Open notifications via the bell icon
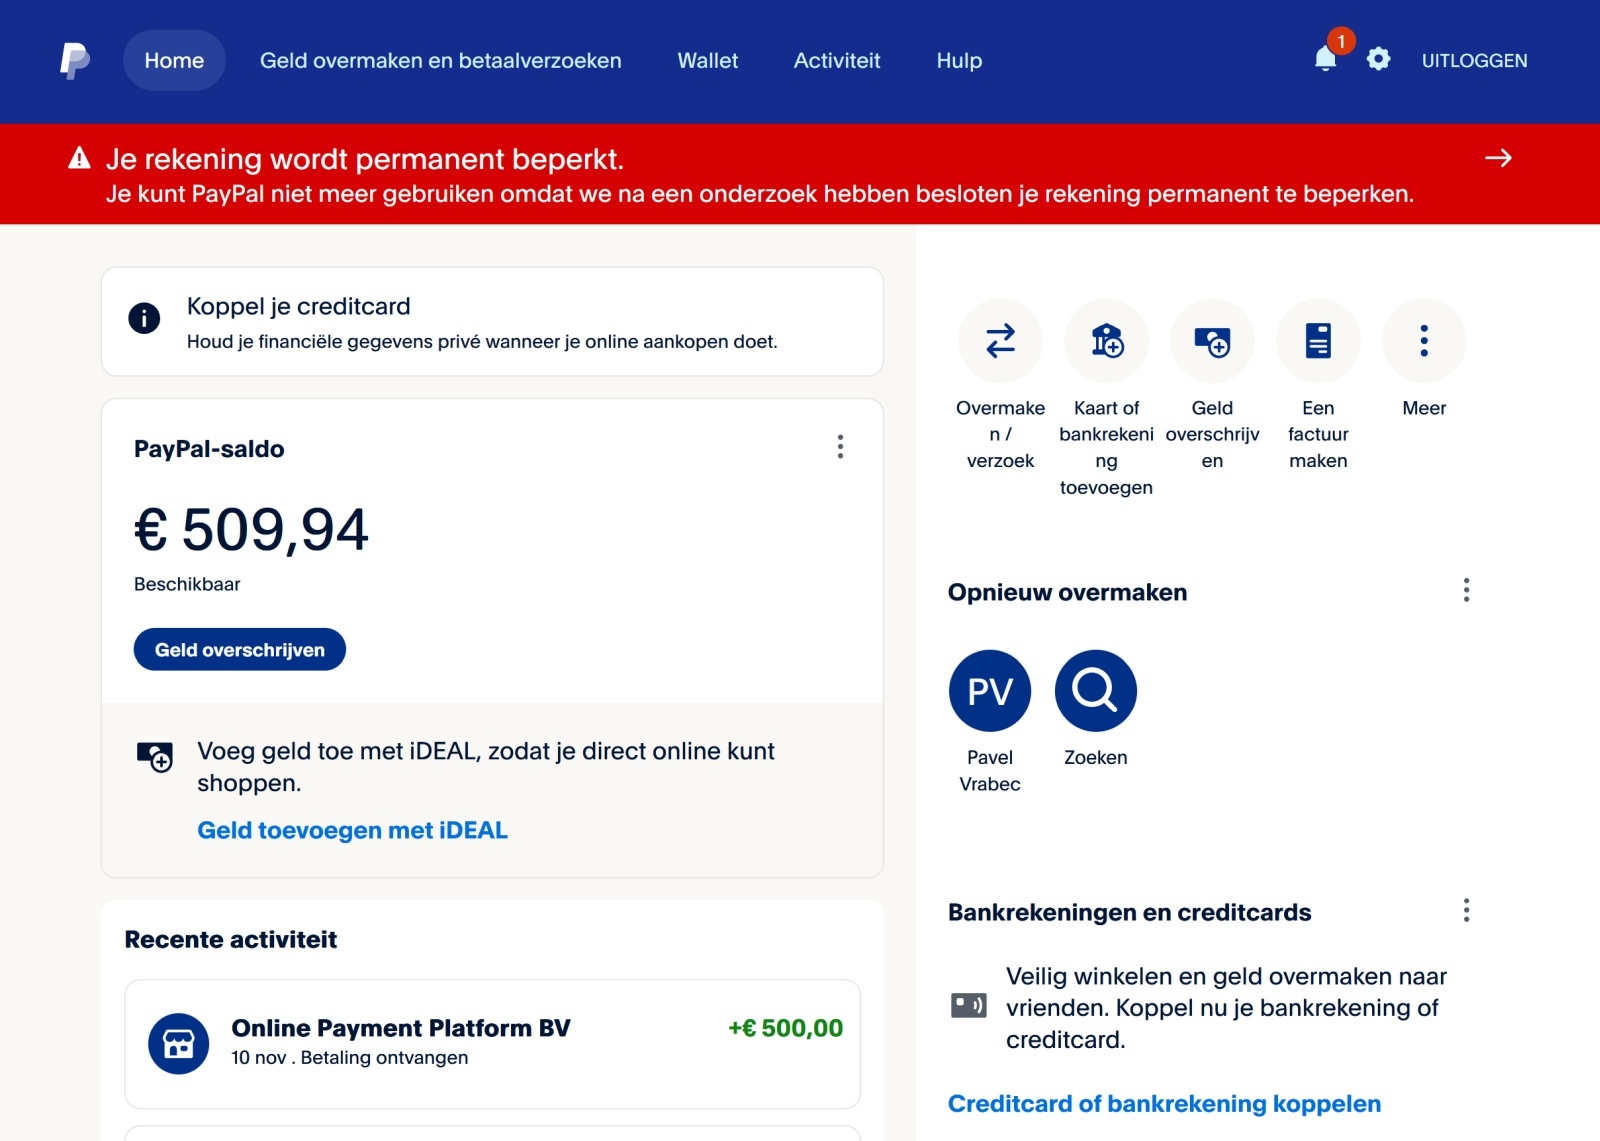 tap(1324, 61)
